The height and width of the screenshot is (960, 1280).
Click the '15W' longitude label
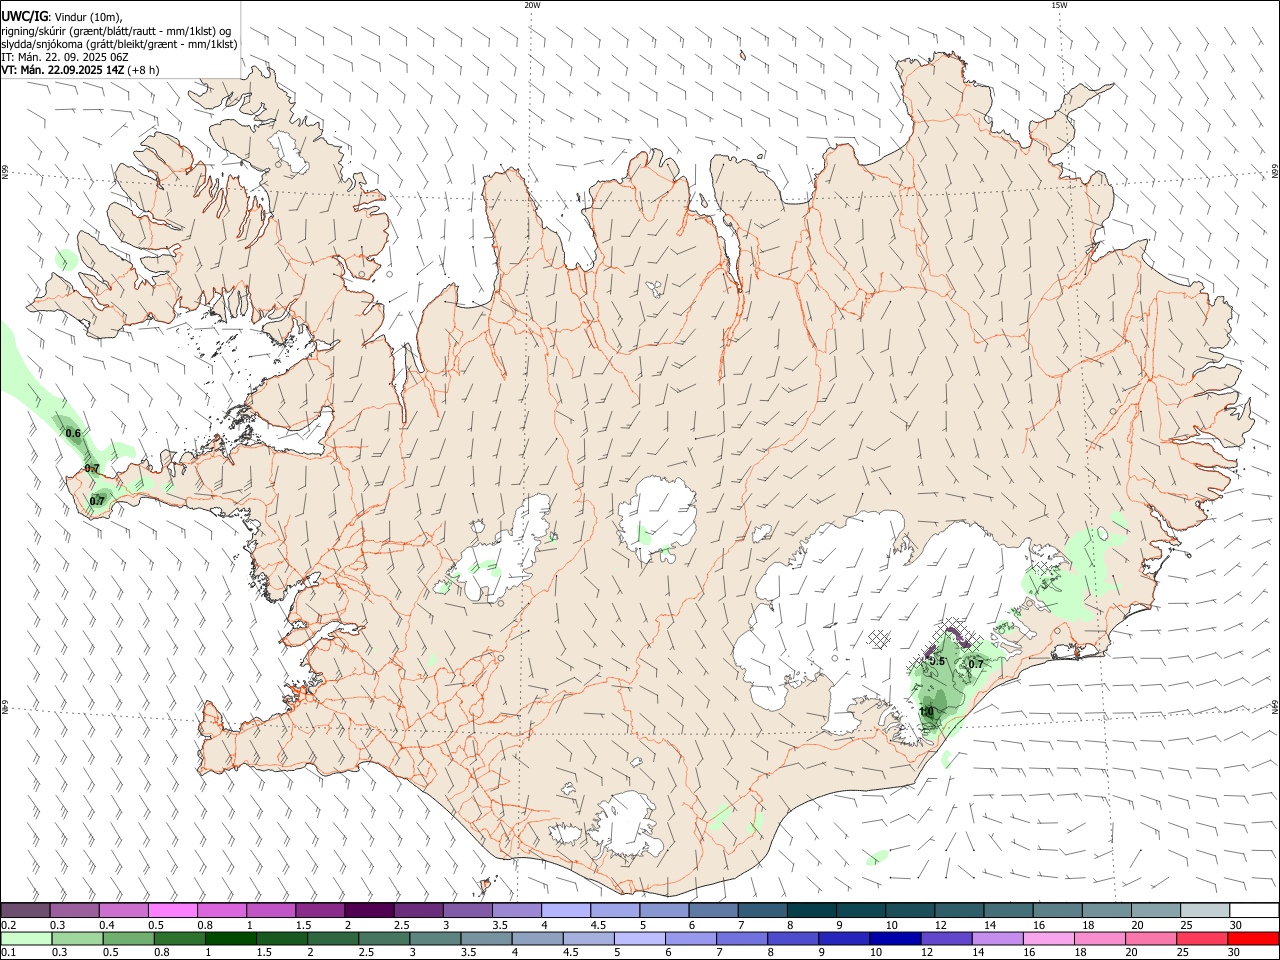click(1059, 5)
